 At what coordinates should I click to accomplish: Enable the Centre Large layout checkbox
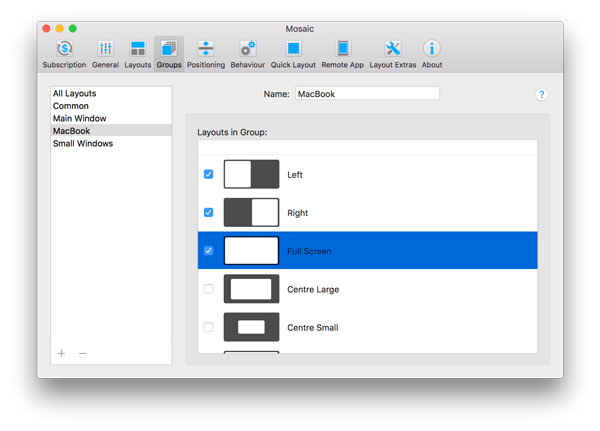coord(208,289)
